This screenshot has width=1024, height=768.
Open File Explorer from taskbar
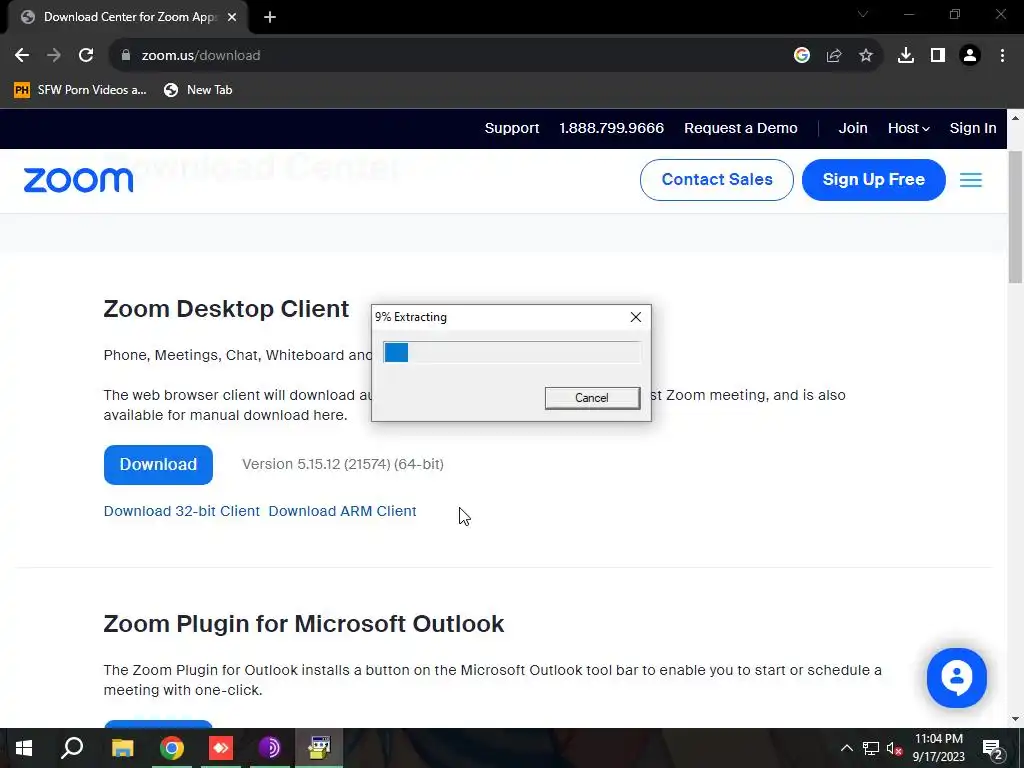[123, 748]
